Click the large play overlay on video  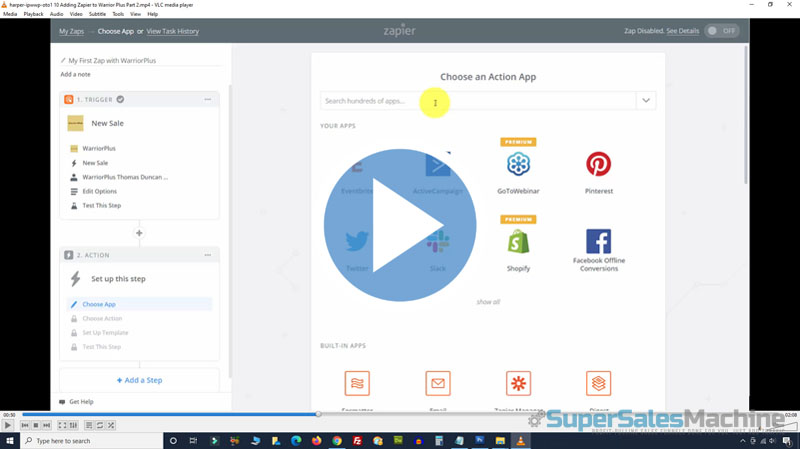[398, 225]
